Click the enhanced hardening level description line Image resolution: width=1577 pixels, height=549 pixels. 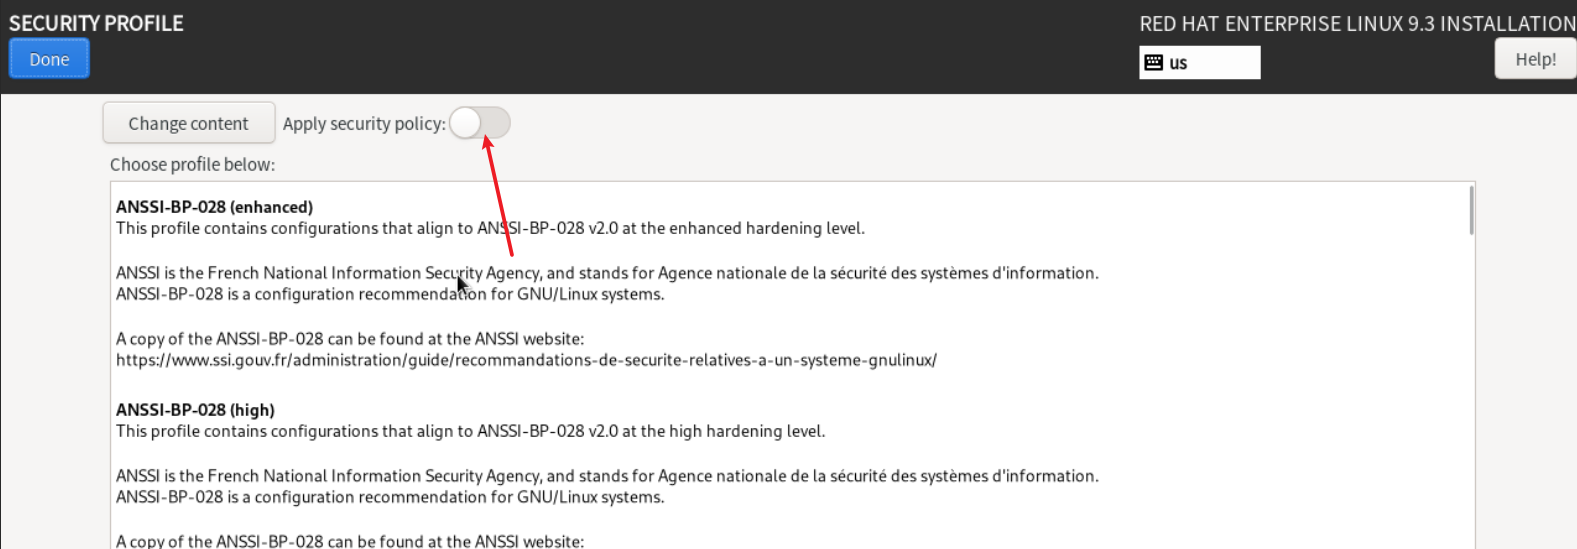click(x=490, y=229)
